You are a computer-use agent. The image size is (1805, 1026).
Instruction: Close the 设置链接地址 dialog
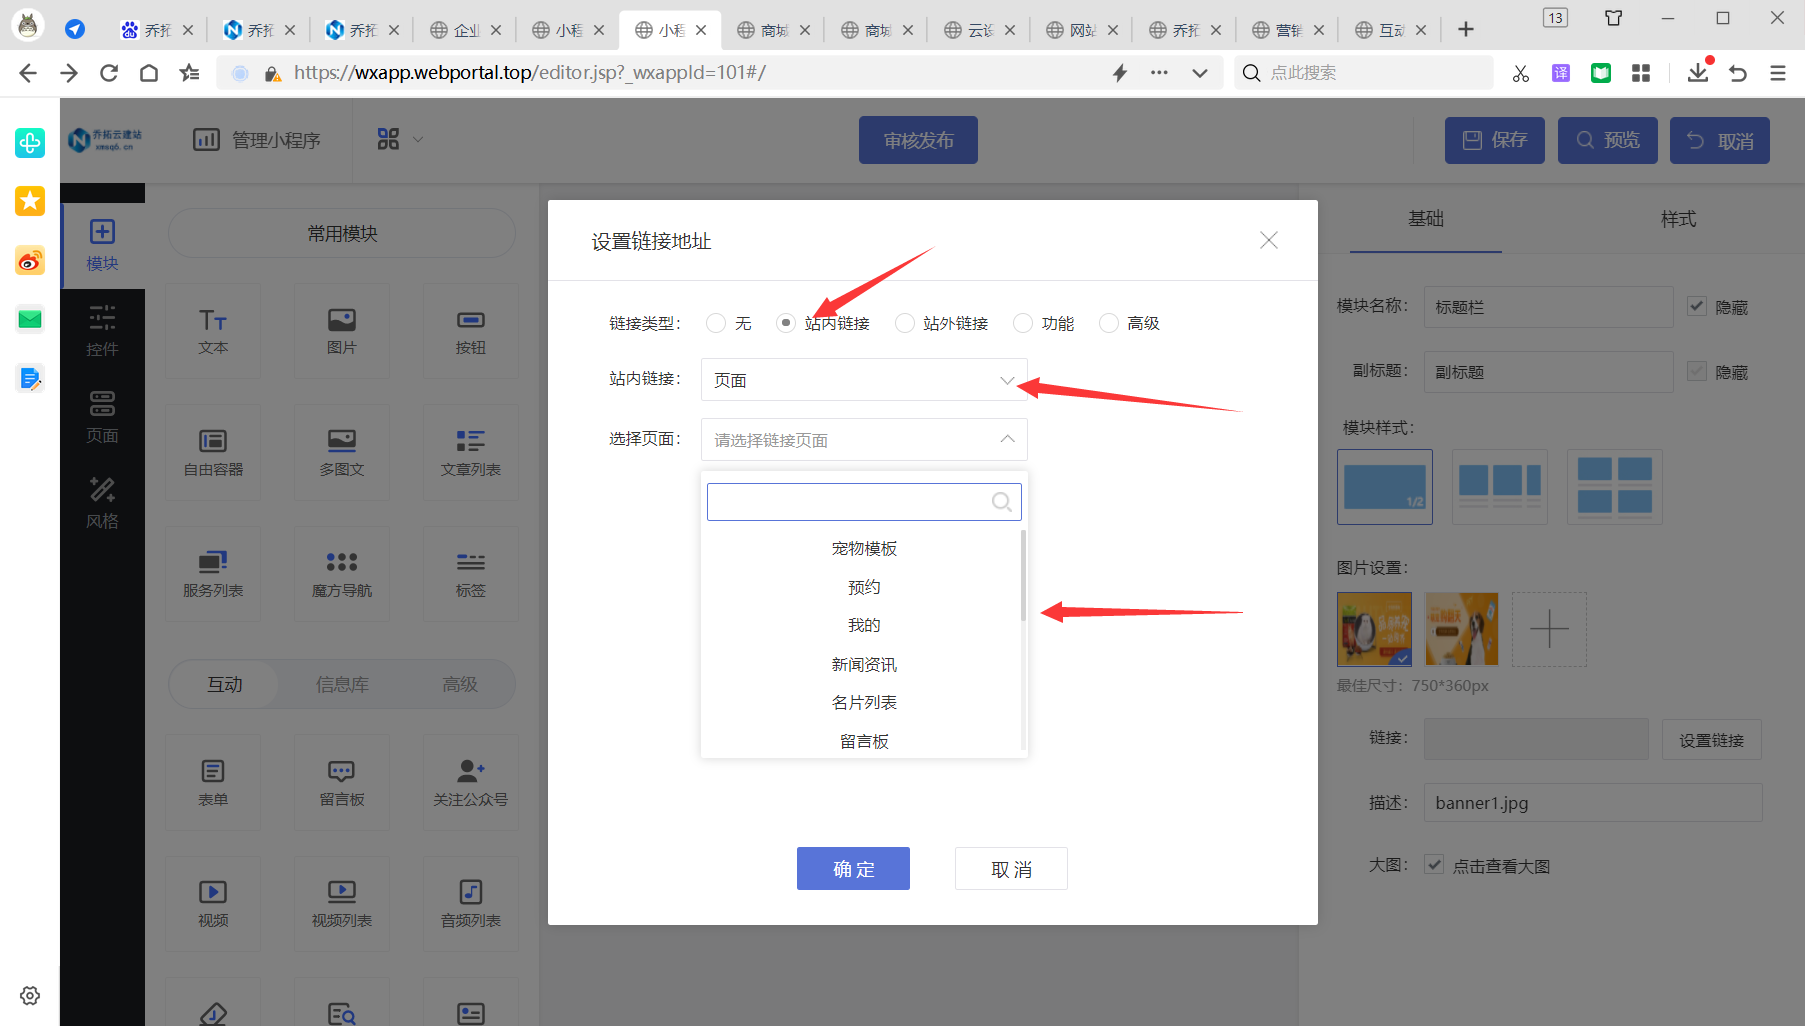tap(1269, 240)
